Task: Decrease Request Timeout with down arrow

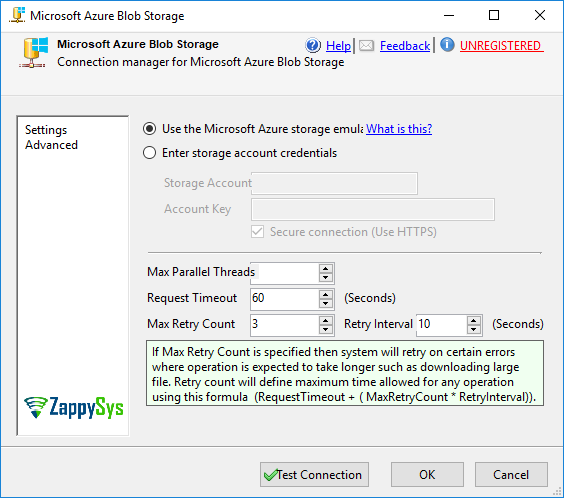Action: point(326,304)
